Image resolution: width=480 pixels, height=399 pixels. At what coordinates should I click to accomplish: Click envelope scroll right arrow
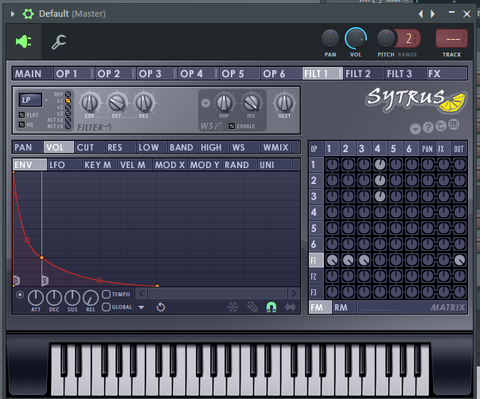[294, 294]
